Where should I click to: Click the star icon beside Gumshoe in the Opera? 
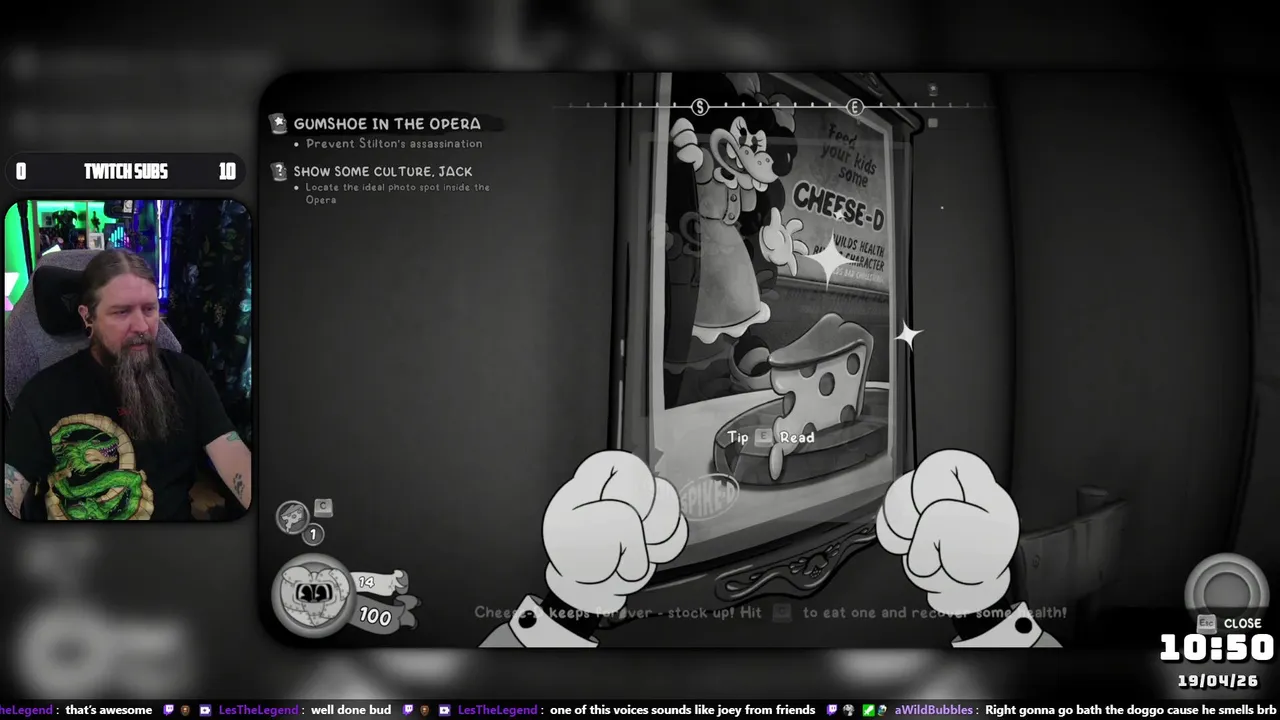(x=278, y=123)
